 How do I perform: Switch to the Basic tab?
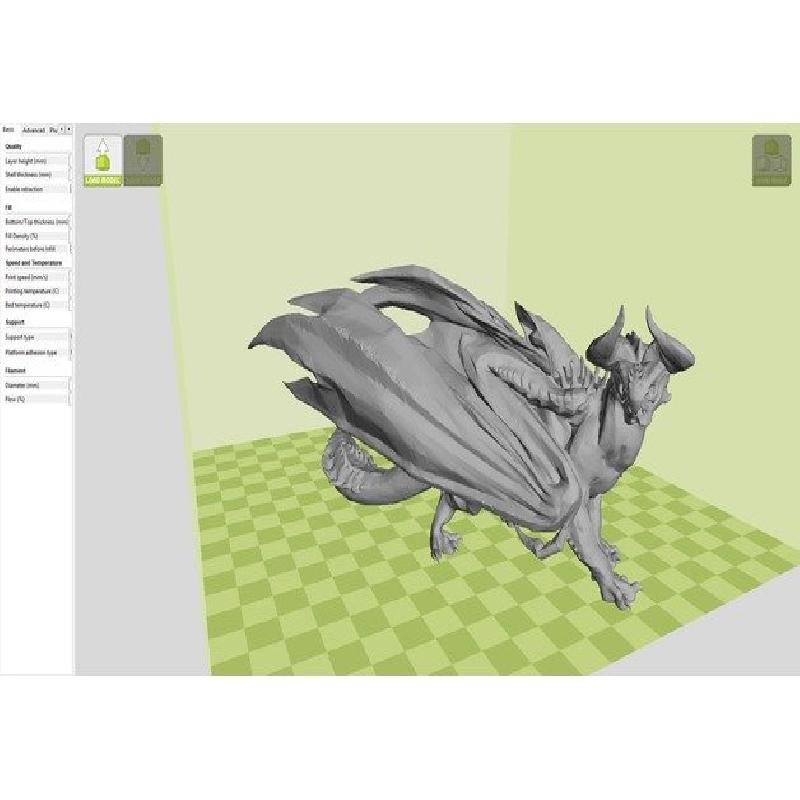tap(9, 130)
